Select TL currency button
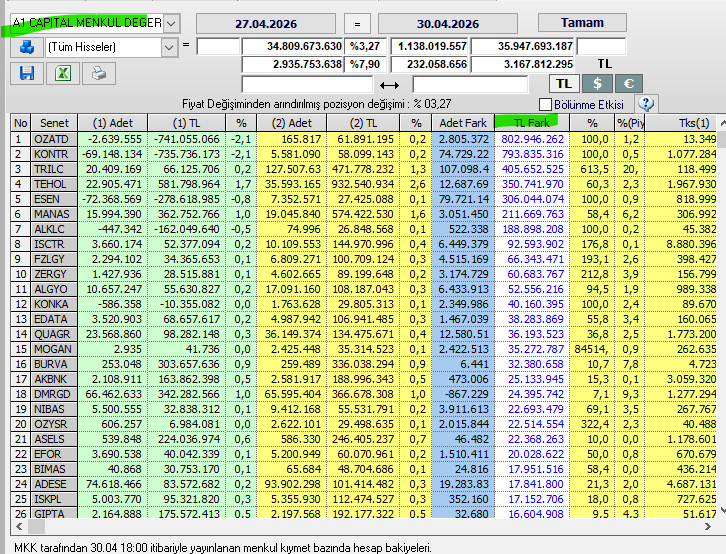This screenshot has width=726, height=554. 564,84
